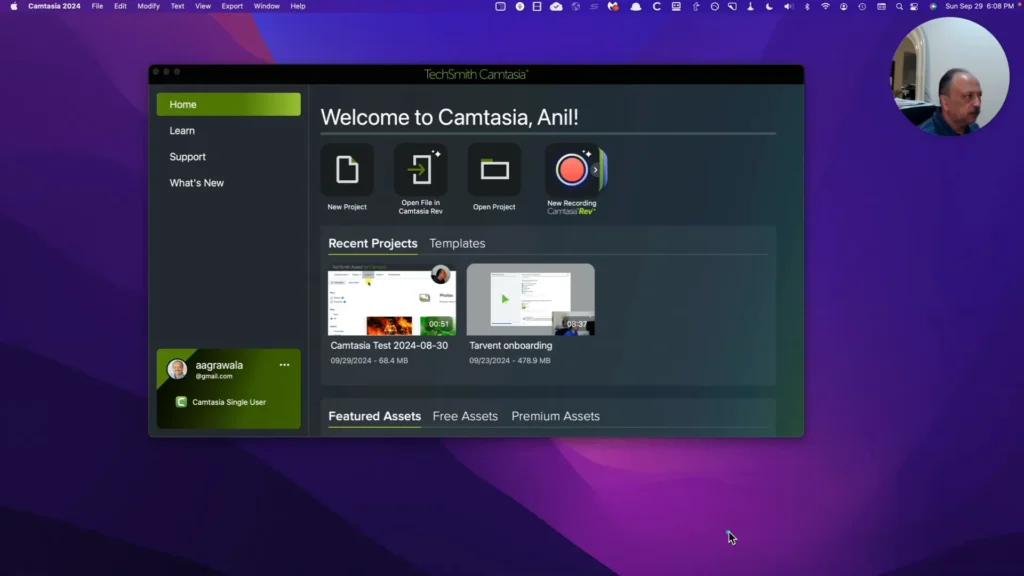Open the Edit menu

coord(120,6)
